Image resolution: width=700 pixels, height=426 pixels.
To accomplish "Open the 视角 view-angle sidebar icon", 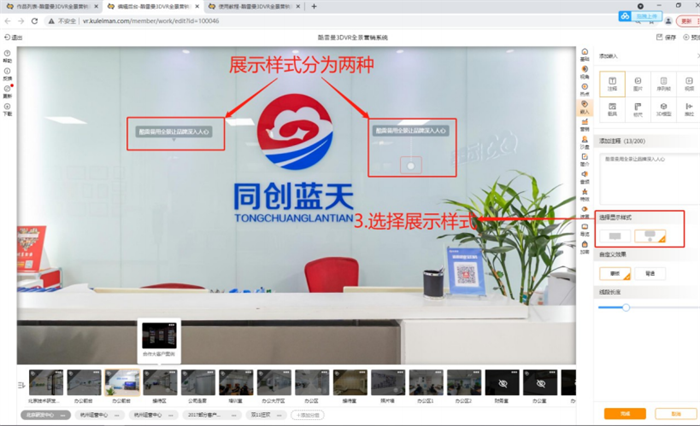I will click(x=584, y=72).
